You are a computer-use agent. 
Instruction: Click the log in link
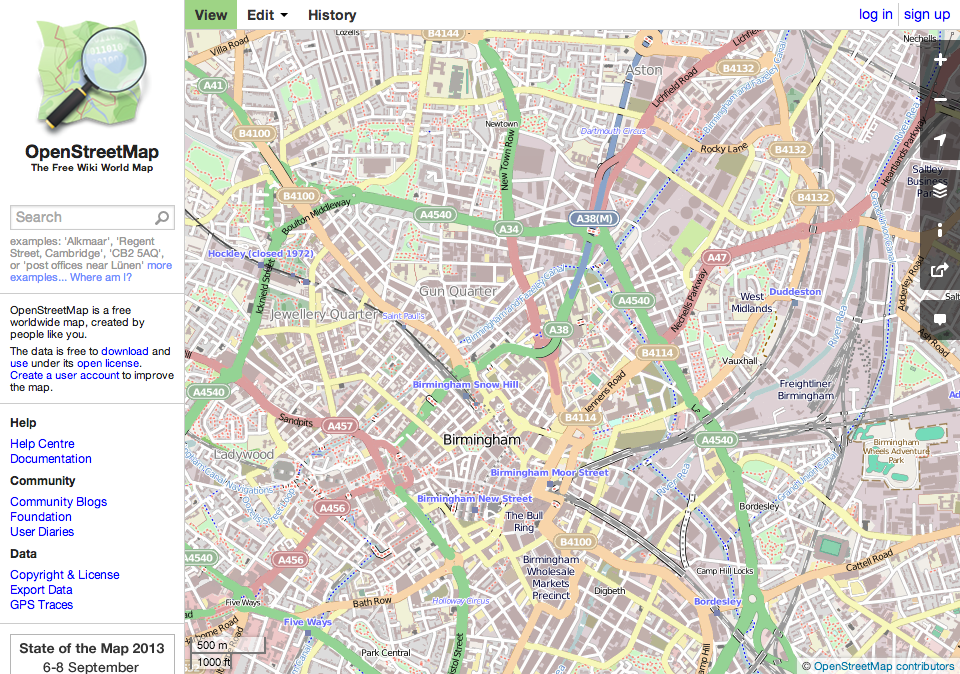(x=876, y=14)
